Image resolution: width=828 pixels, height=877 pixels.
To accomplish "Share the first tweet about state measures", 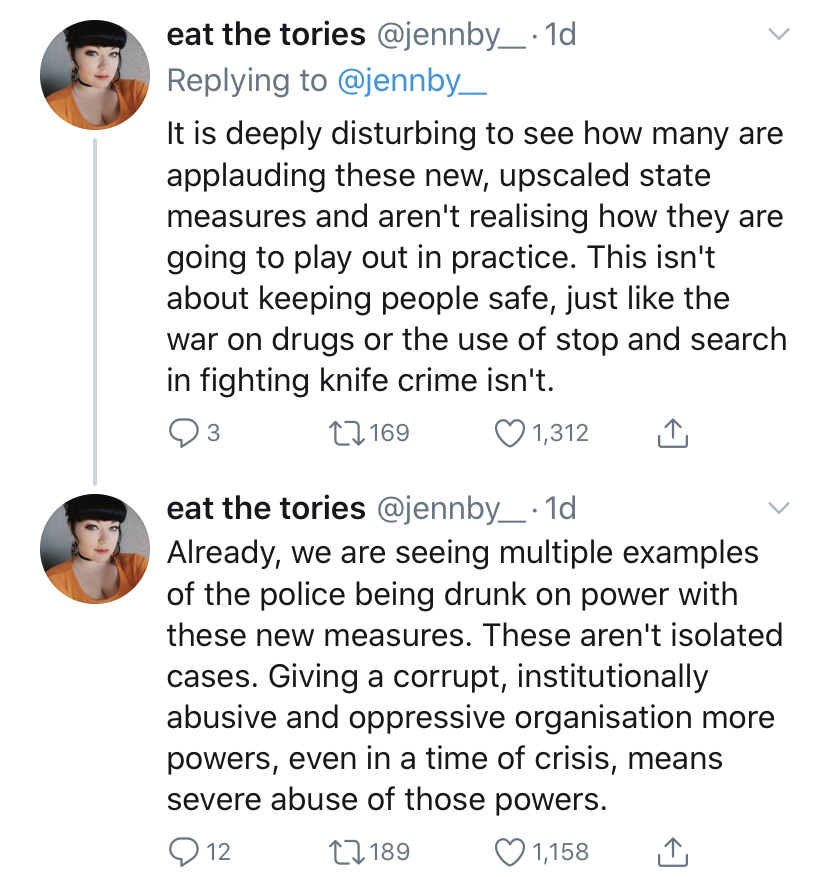I will (672, 433).
